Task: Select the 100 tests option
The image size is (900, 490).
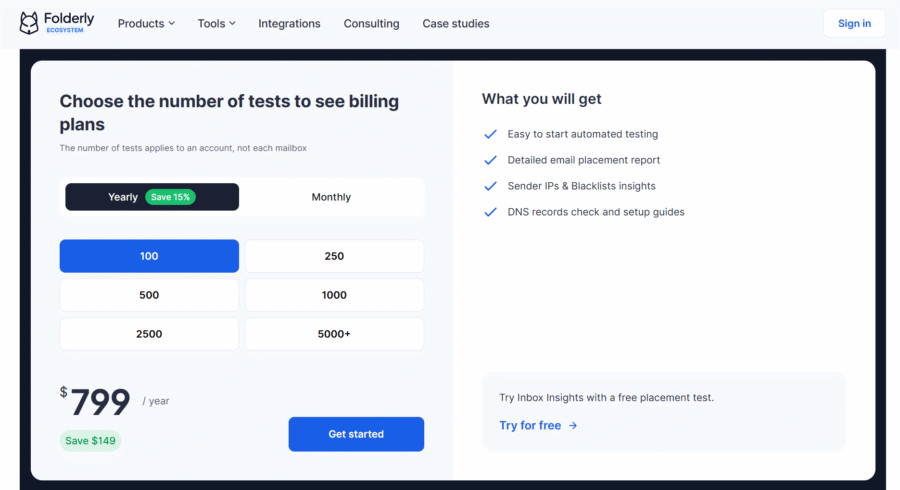Action: click(149, 256)
